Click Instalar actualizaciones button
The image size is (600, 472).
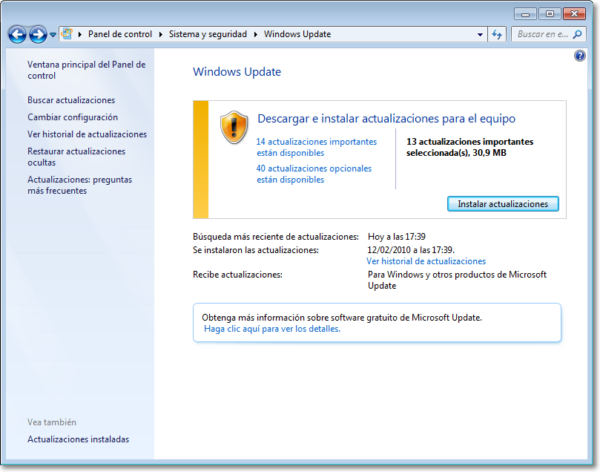(503, 204)
